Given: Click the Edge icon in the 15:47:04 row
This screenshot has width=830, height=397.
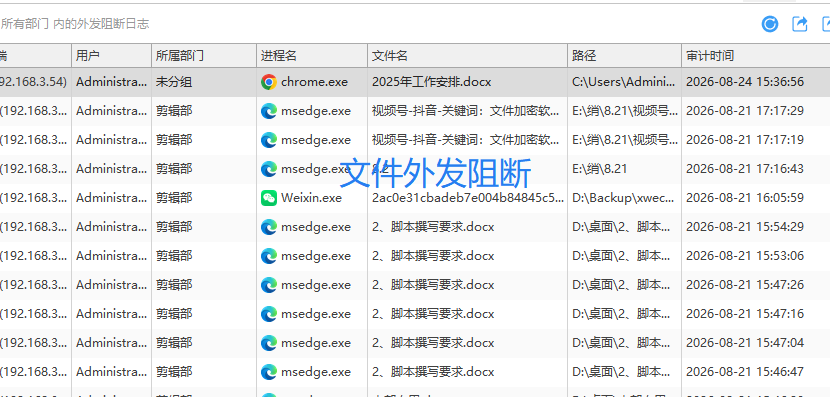Looking at the screenshot, I should pyautogui.click(x=269, y=343).
